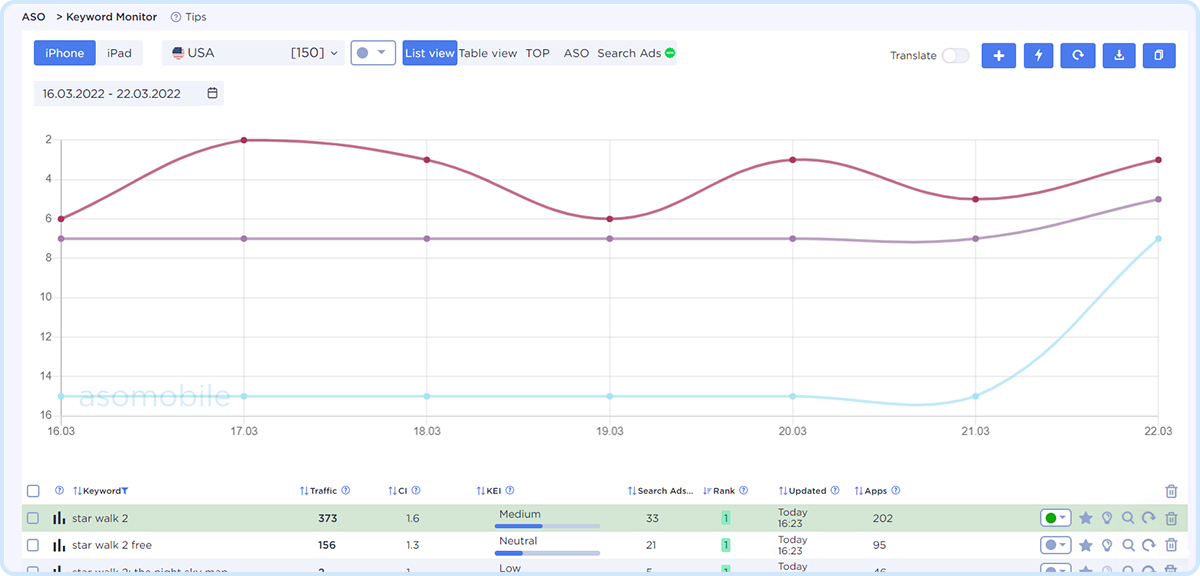Open the date range picker field
This screenshot has height=576, width=1200.
tap(128, 94)
